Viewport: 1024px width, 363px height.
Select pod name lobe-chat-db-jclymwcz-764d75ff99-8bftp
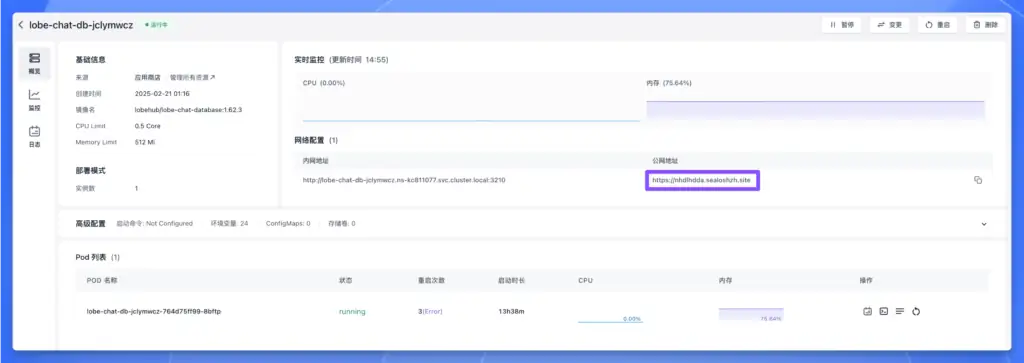point(154,311)
